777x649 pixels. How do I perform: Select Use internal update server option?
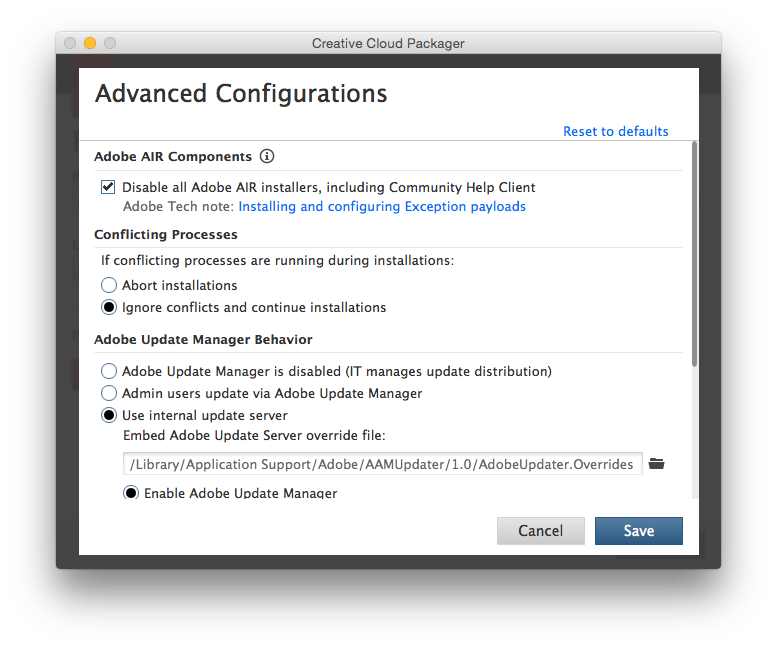pyautogui.click(x=109, y=415)
